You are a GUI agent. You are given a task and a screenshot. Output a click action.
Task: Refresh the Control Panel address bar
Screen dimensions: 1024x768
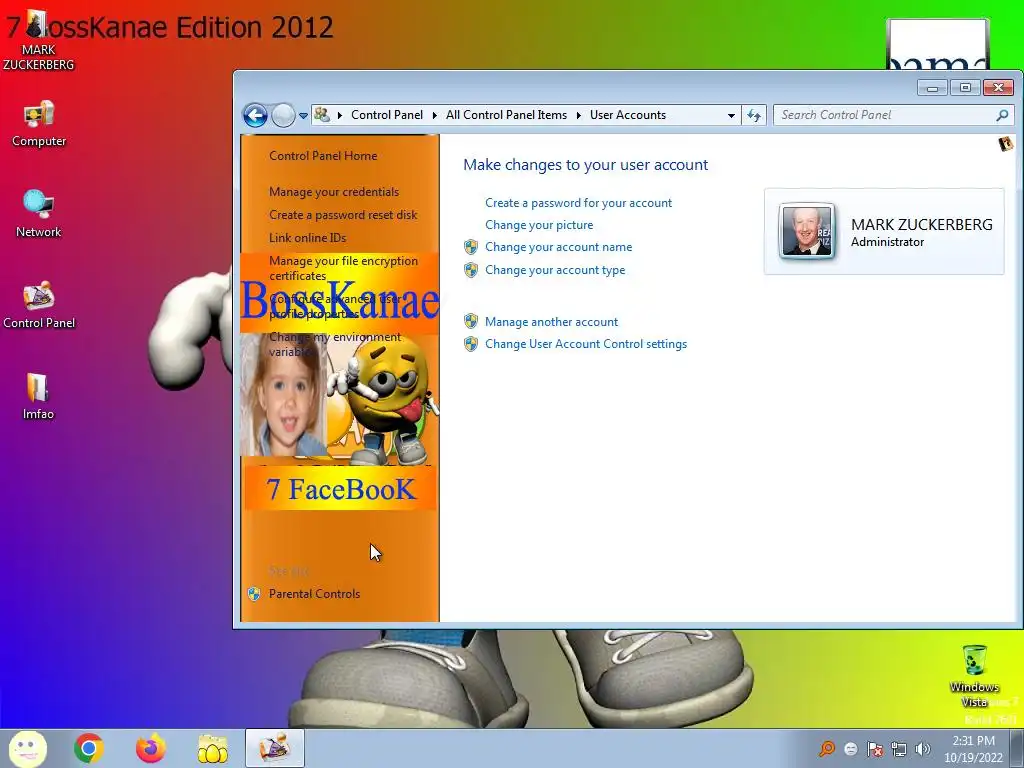click(x=754, y=116)
